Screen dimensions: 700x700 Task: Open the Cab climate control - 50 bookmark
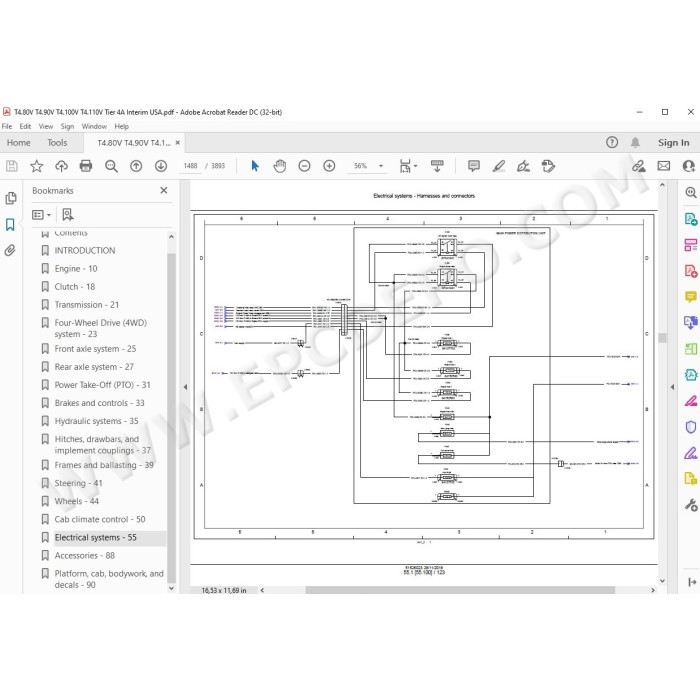pyautogui.click(x=100, y=519)
